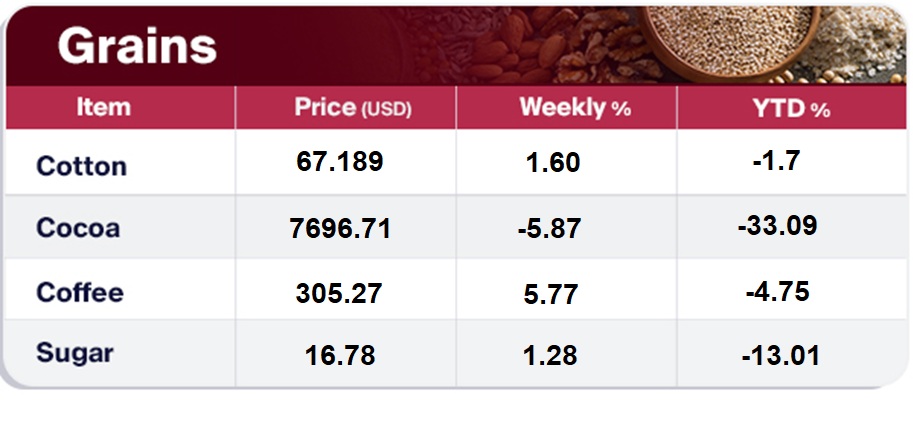
Task: Open the Sugar row label
Action: 75,352
